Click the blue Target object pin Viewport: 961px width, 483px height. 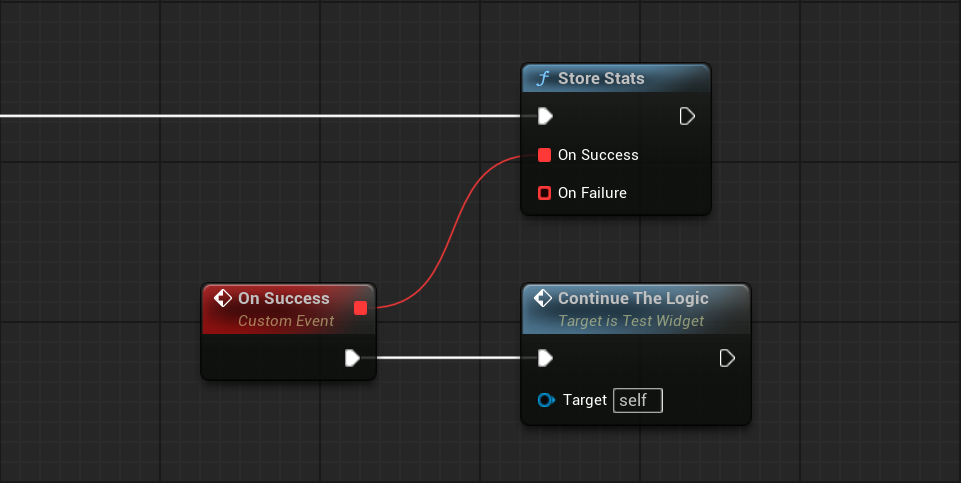(x=545, y=400)
